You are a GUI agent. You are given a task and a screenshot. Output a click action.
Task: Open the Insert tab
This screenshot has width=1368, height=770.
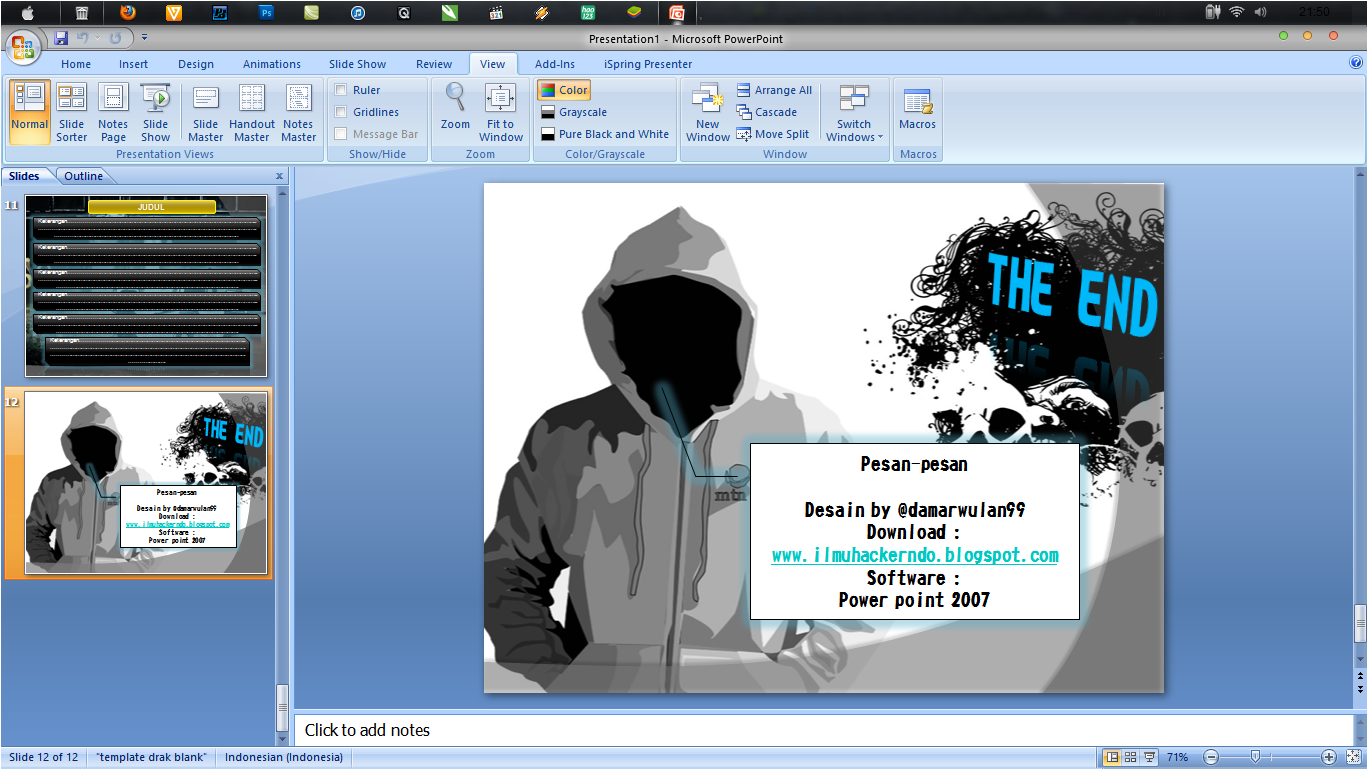(133, 64)
